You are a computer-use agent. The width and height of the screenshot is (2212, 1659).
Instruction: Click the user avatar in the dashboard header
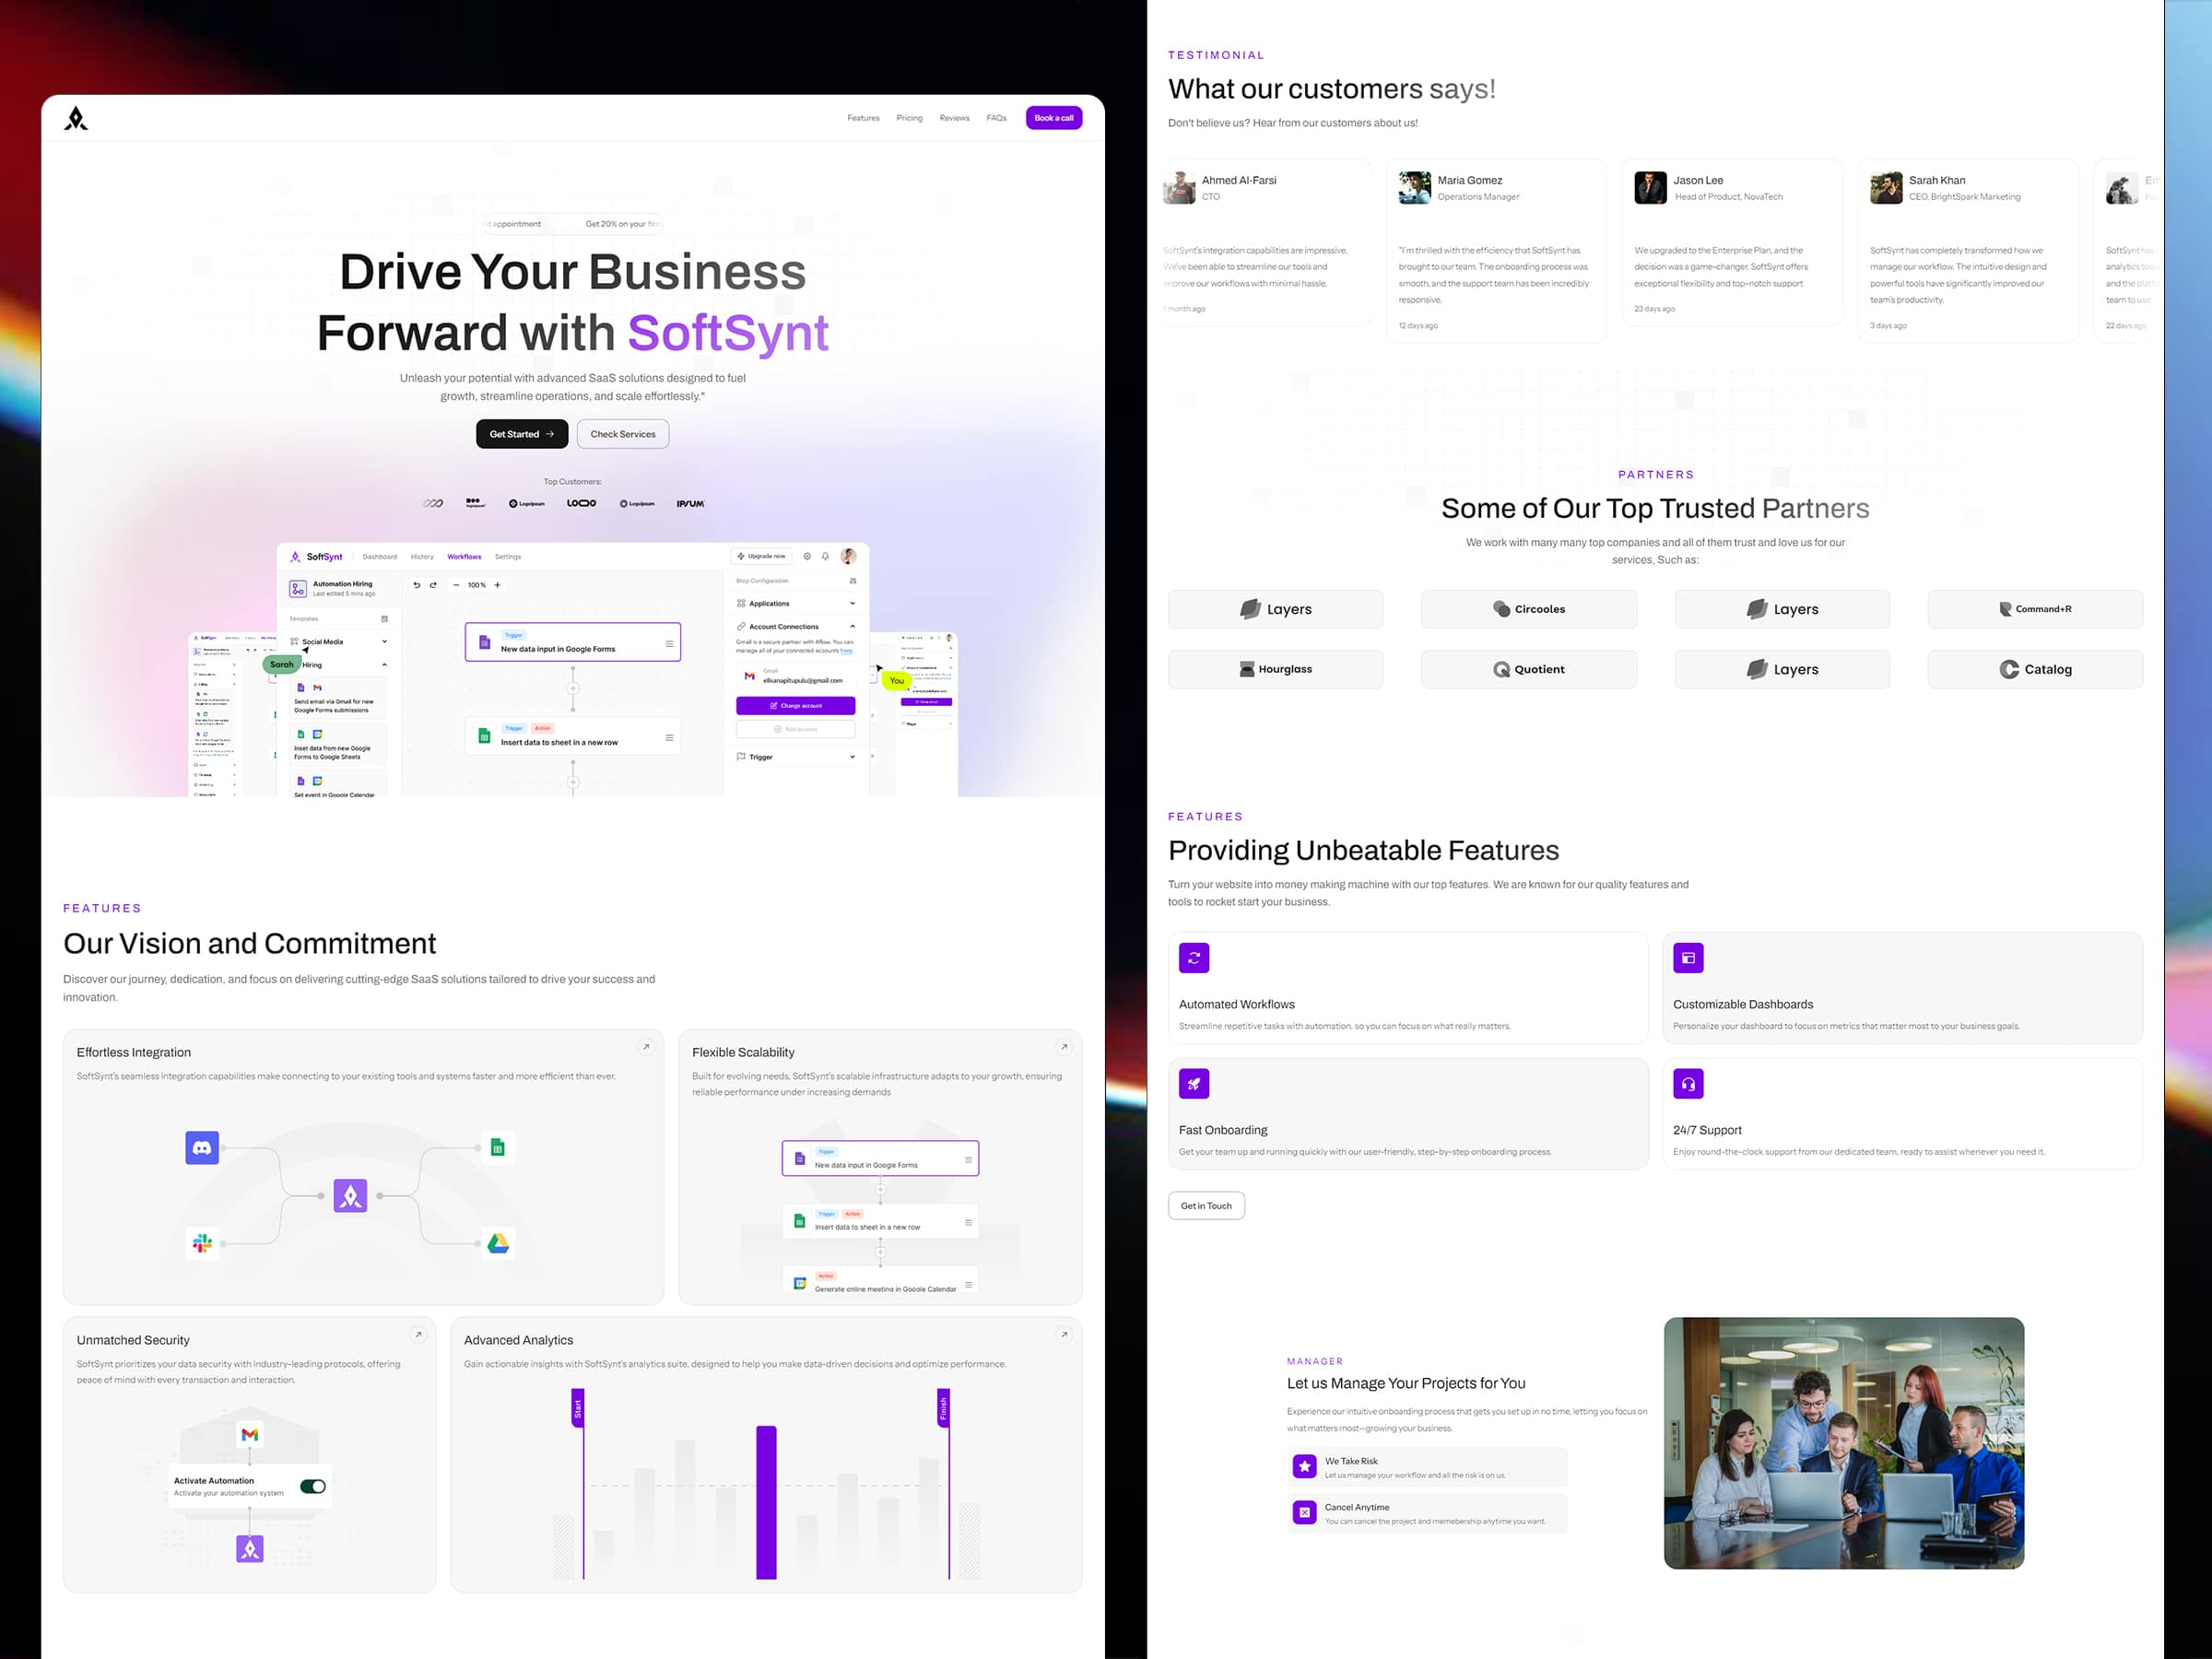pos(848,556)
